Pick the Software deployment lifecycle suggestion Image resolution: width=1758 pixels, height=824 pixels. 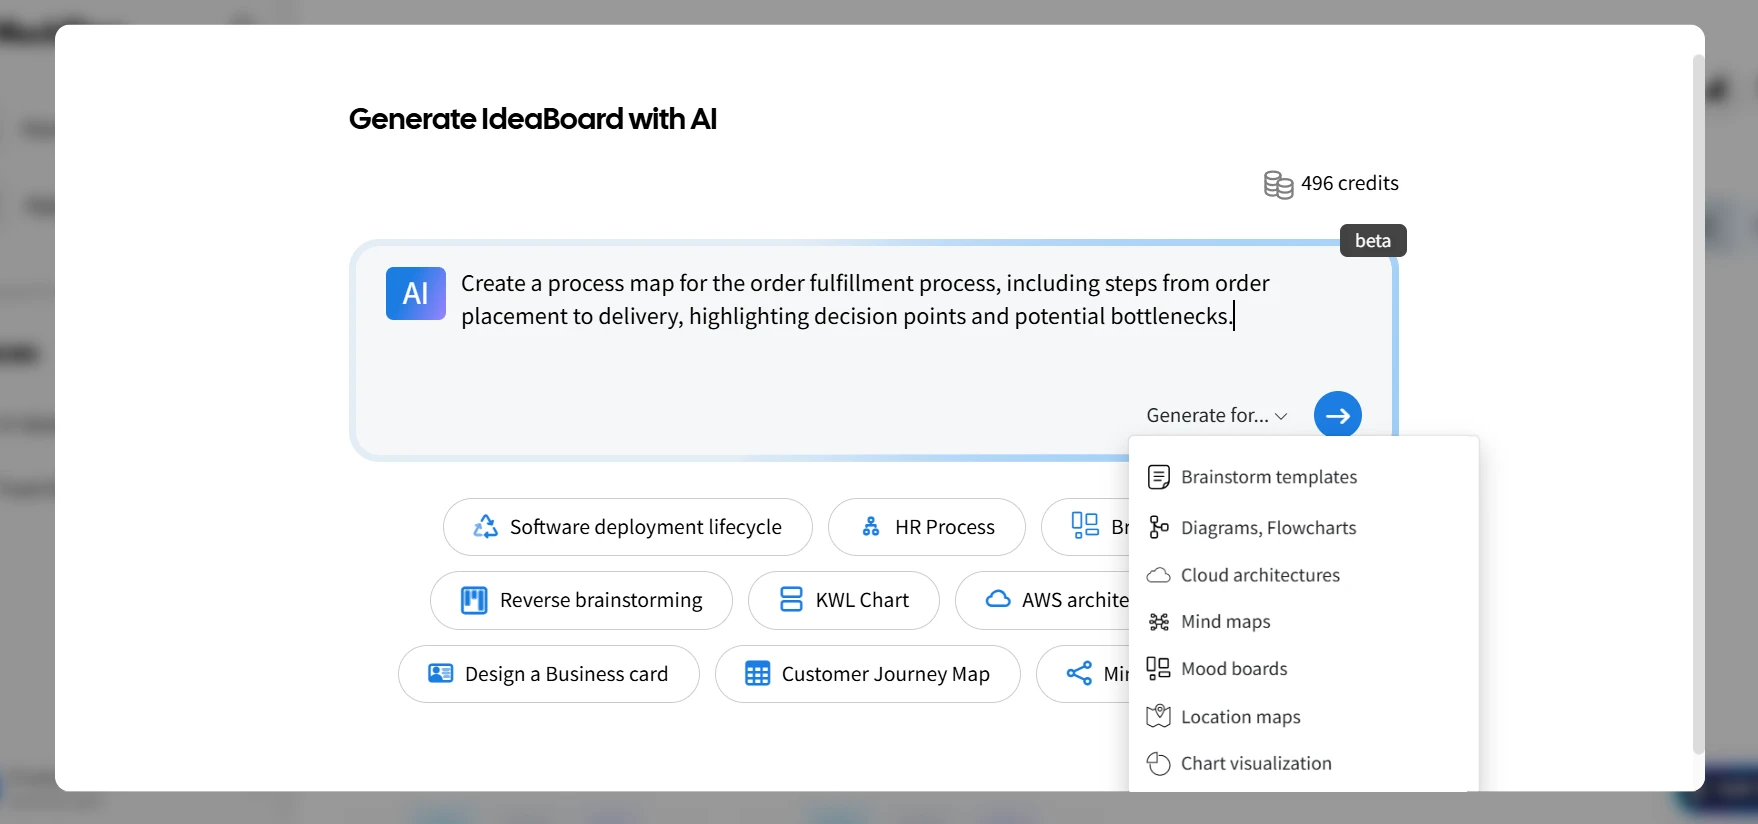click(627, 527)
